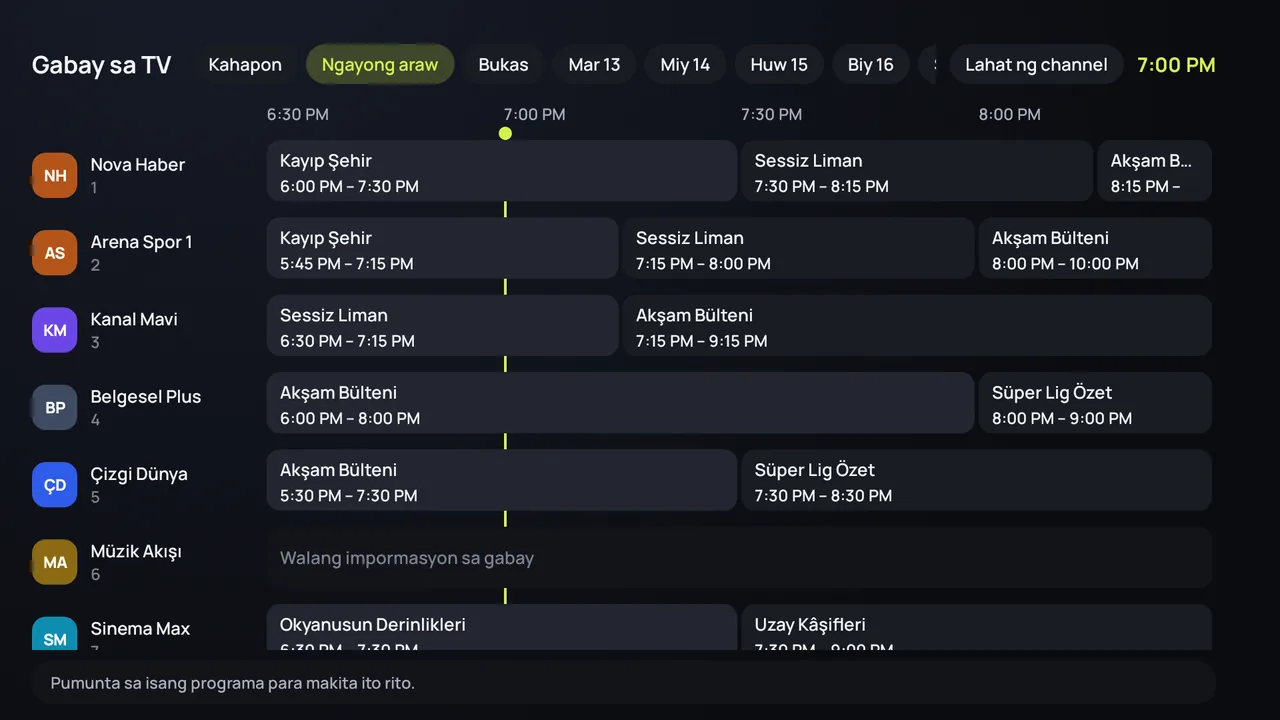1280x720 pixels.
Task: Open the Mar 13 day tab
Action: point(594,64)
